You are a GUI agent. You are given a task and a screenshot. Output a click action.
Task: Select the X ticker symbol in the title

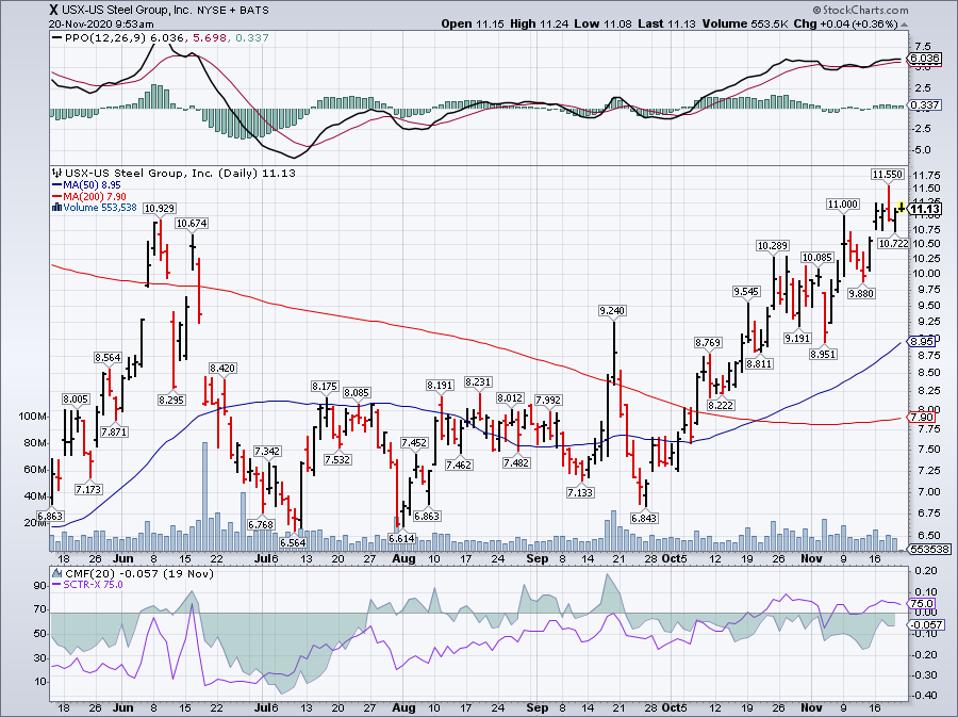pyautogui.click(x=54, y=10)
